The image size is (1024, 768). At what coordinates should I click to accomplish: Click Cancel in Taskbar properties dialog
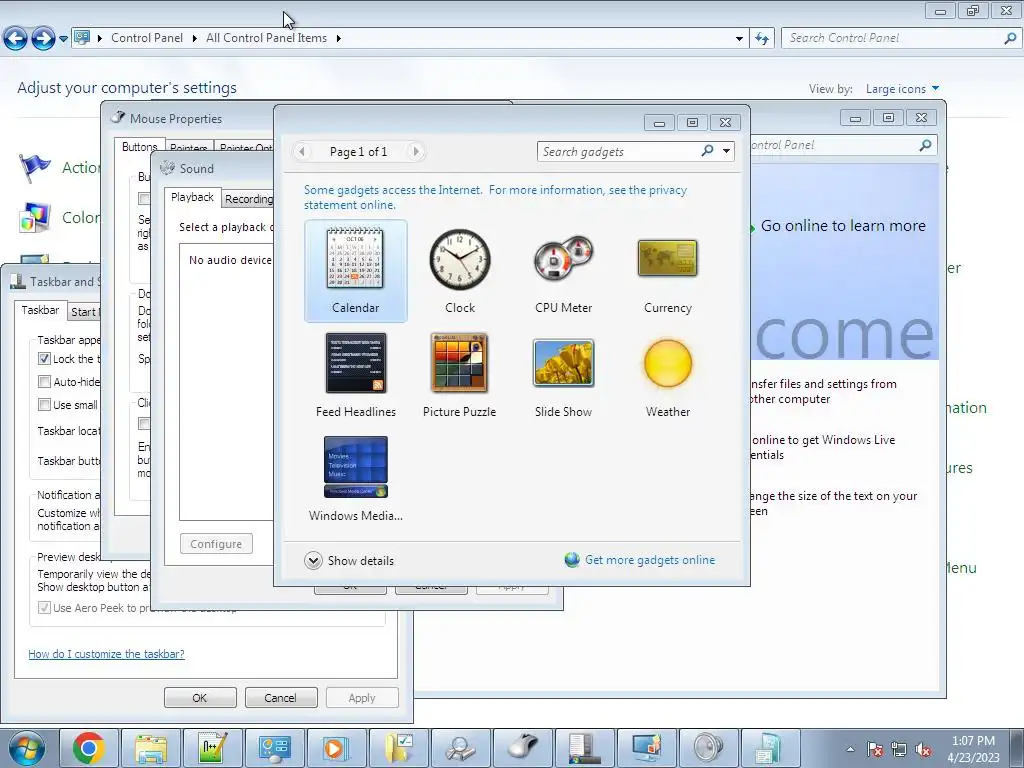tap(281, 697)
